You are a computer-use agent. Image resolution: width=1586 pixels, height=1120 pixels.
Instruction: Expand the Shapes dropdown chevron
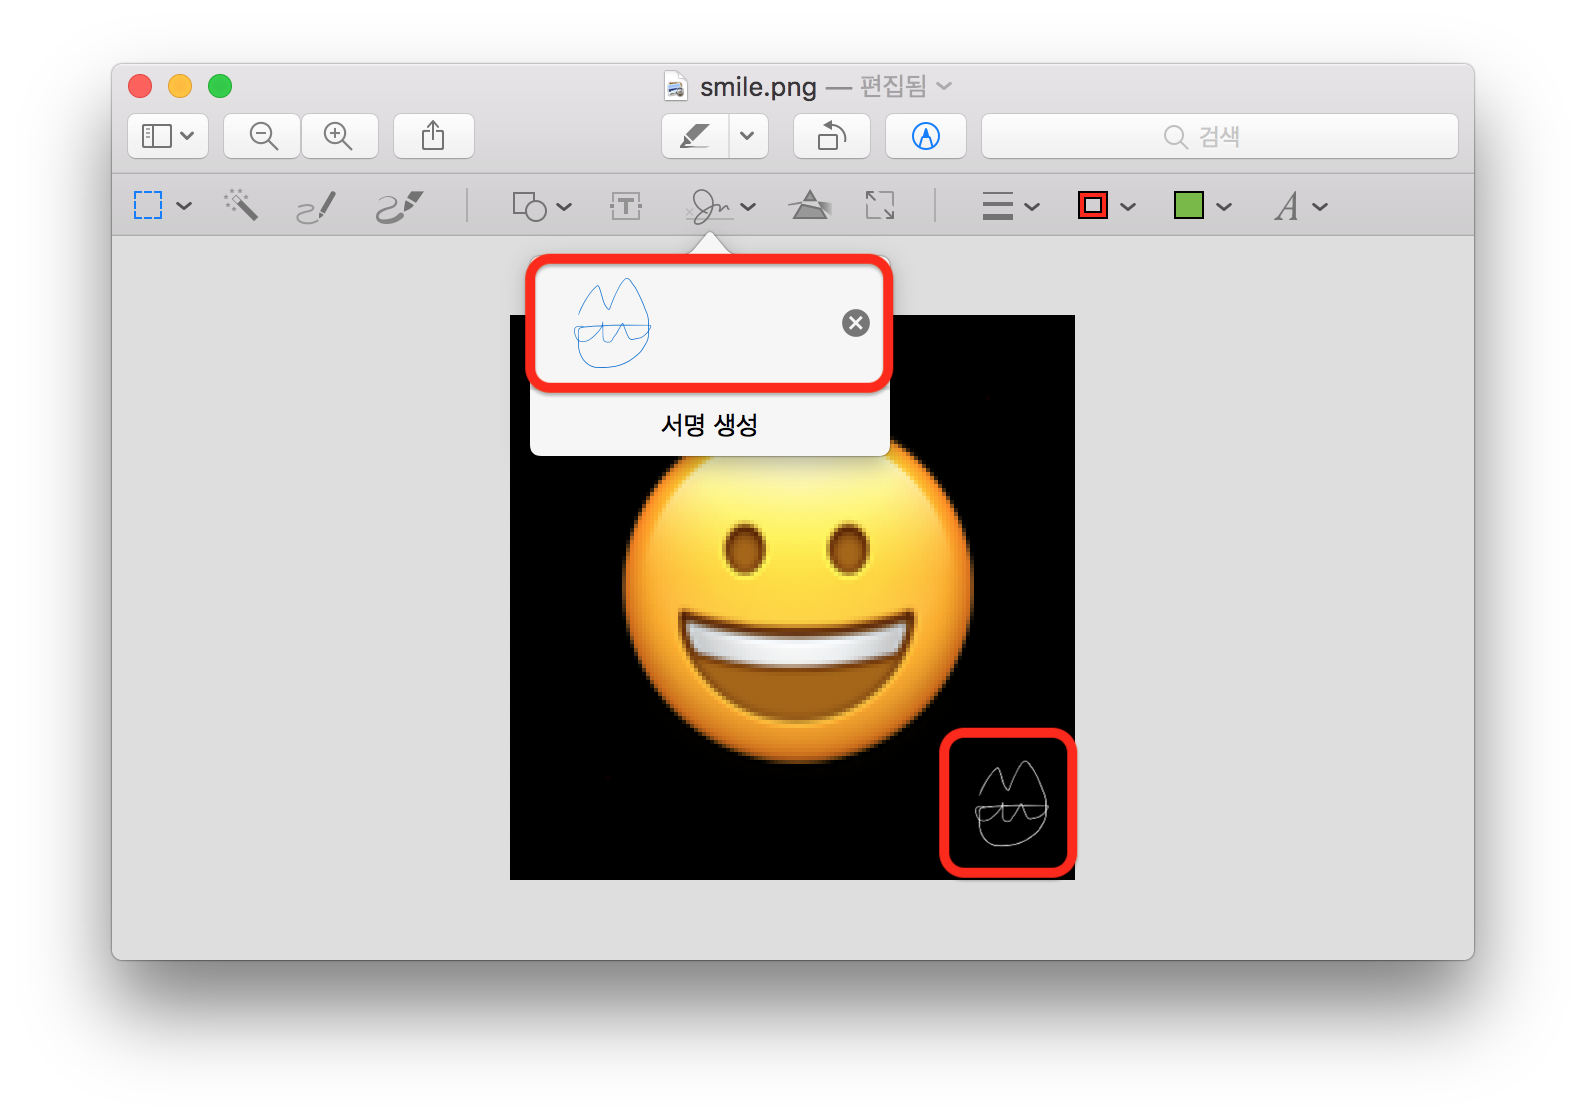(564, 207)
